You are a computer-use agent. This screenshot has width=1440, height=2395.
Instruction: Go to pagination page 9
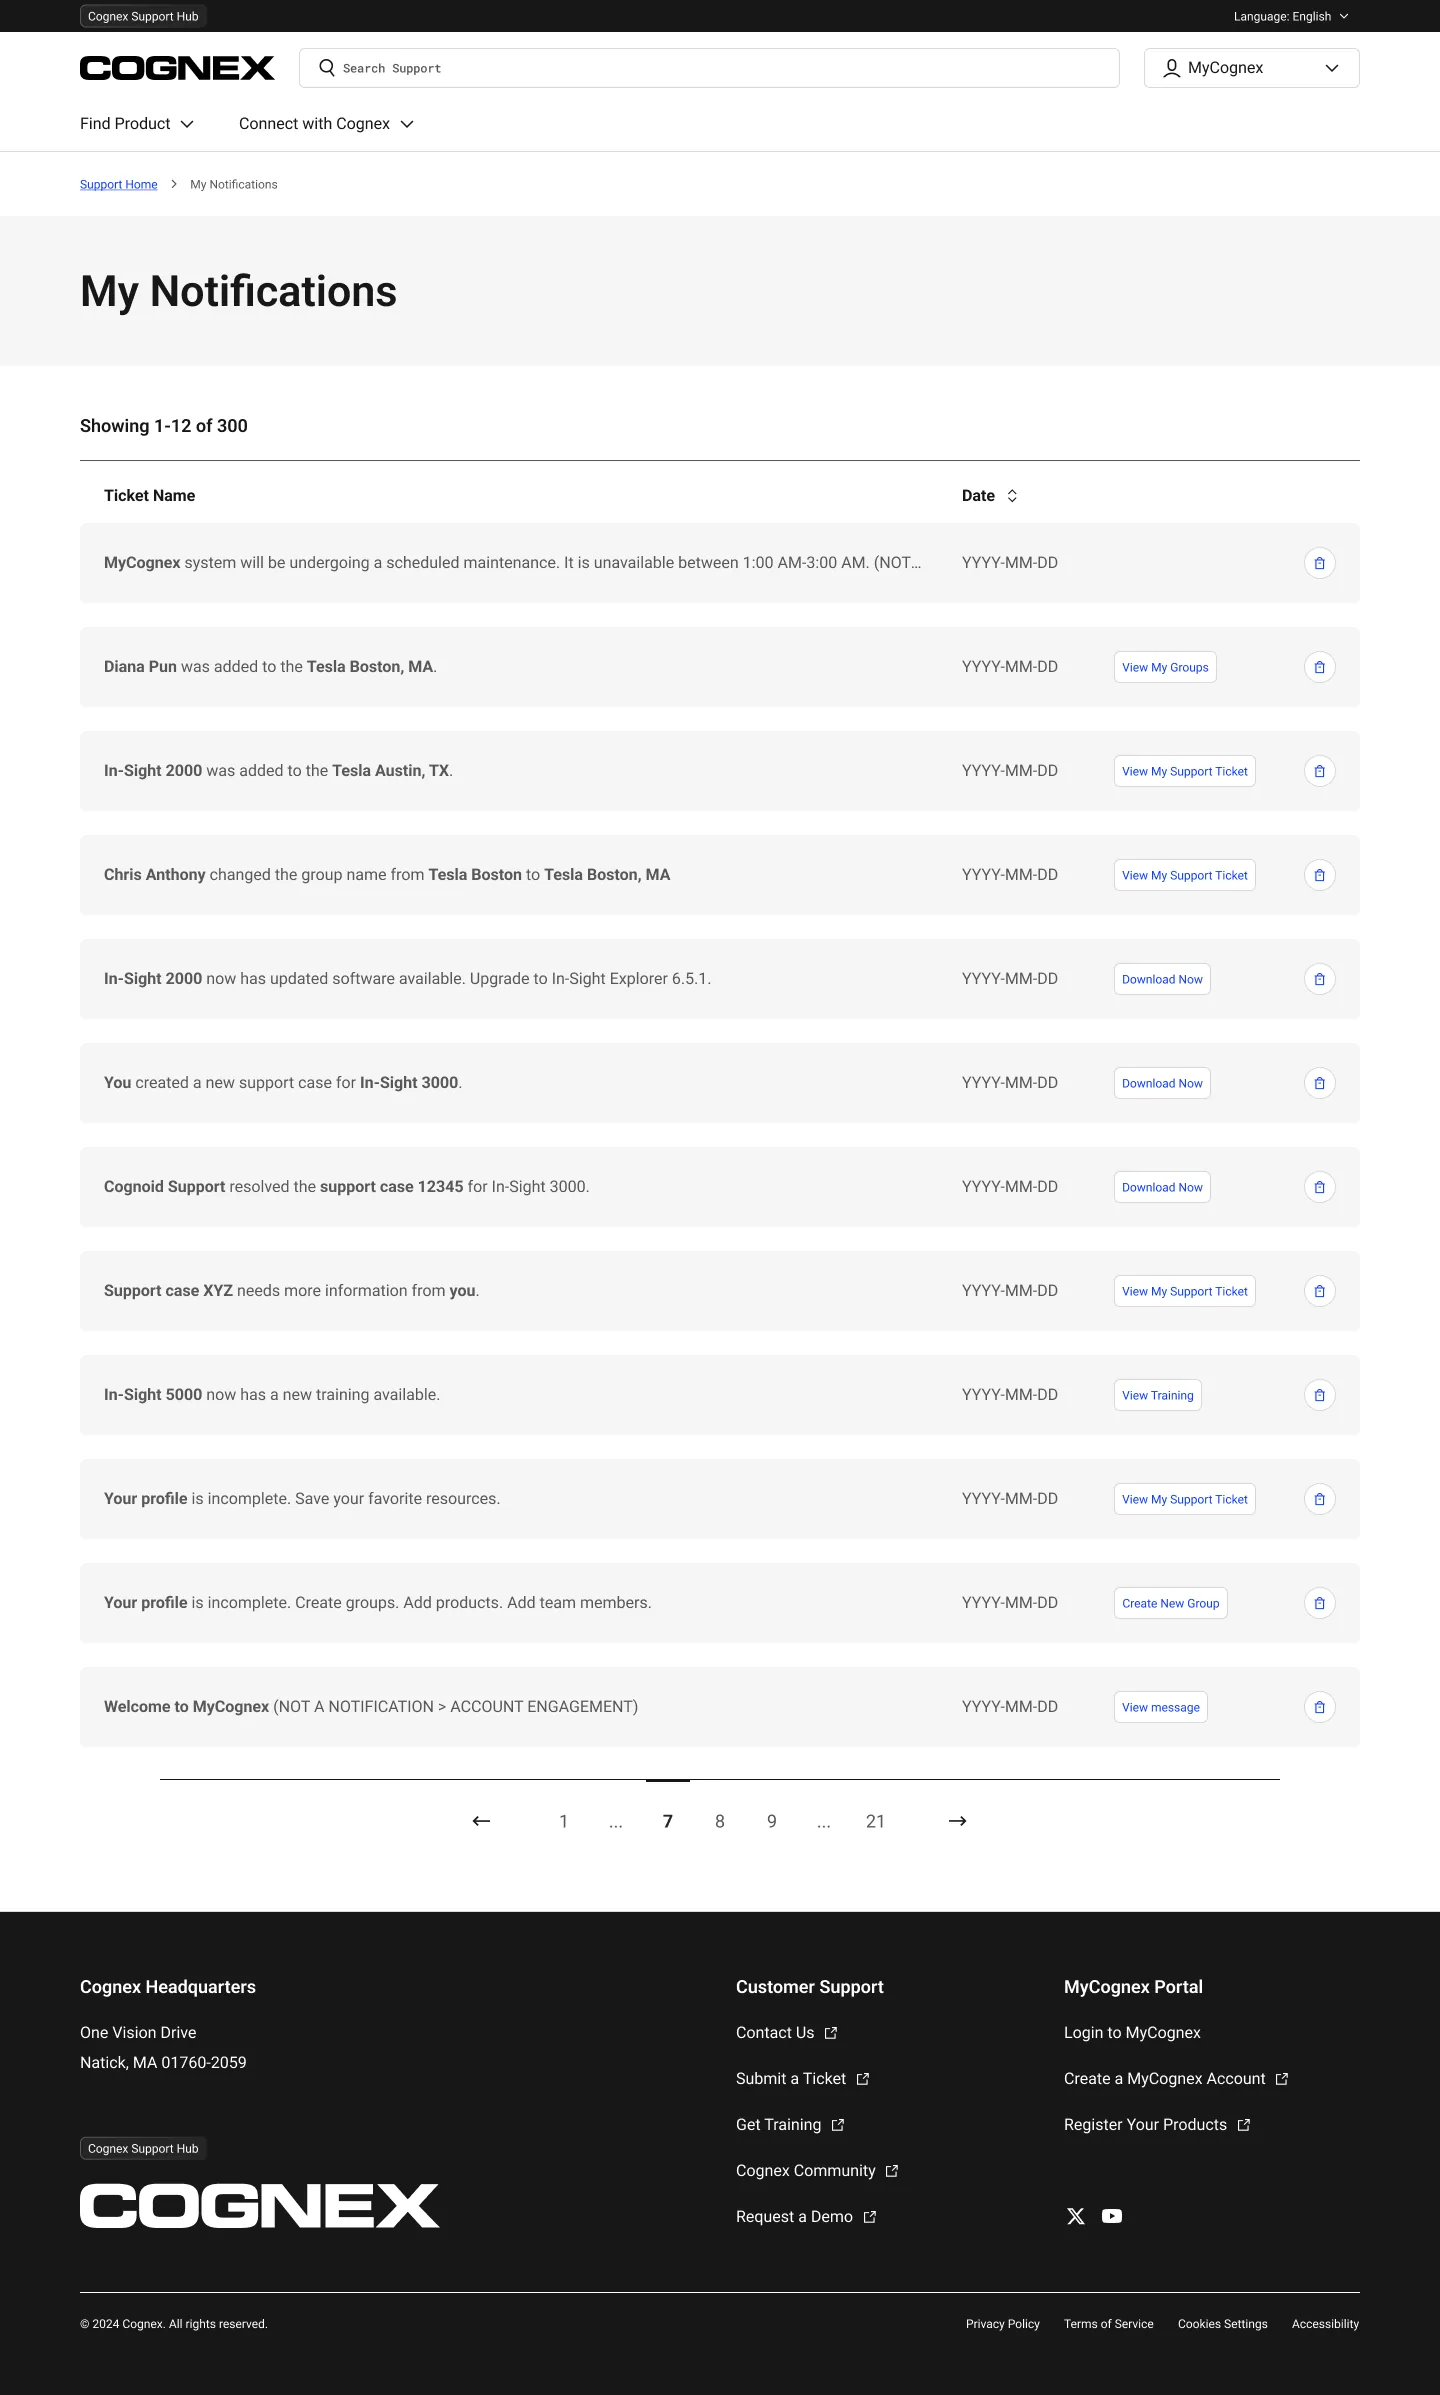click(772, 1821)
